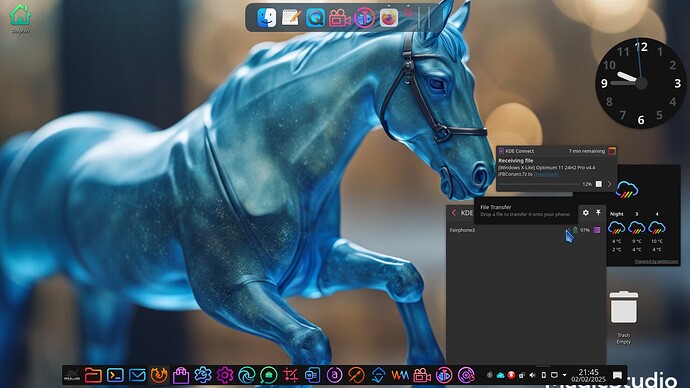
Task: Open the purple circled 'a' app icon
Action: [x=334, y=375]
